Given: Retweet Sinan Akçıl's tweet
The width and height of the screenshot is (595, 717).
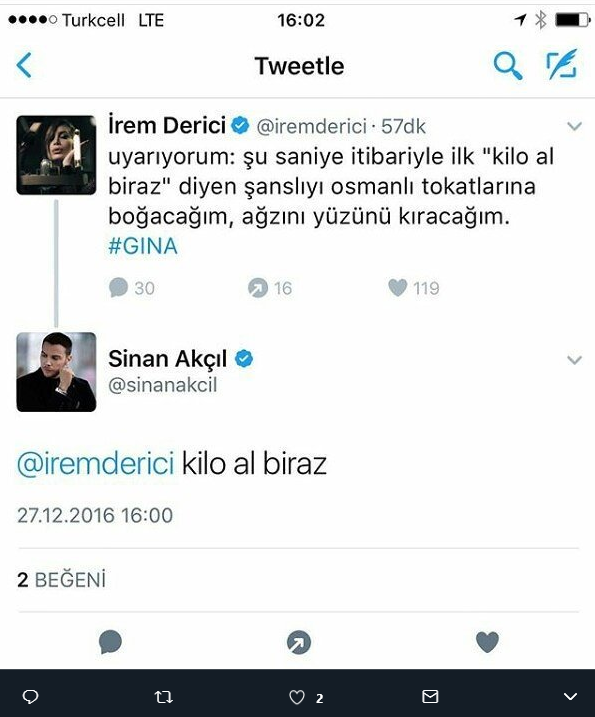Looking at the screenshot, I should coord(299,642).
